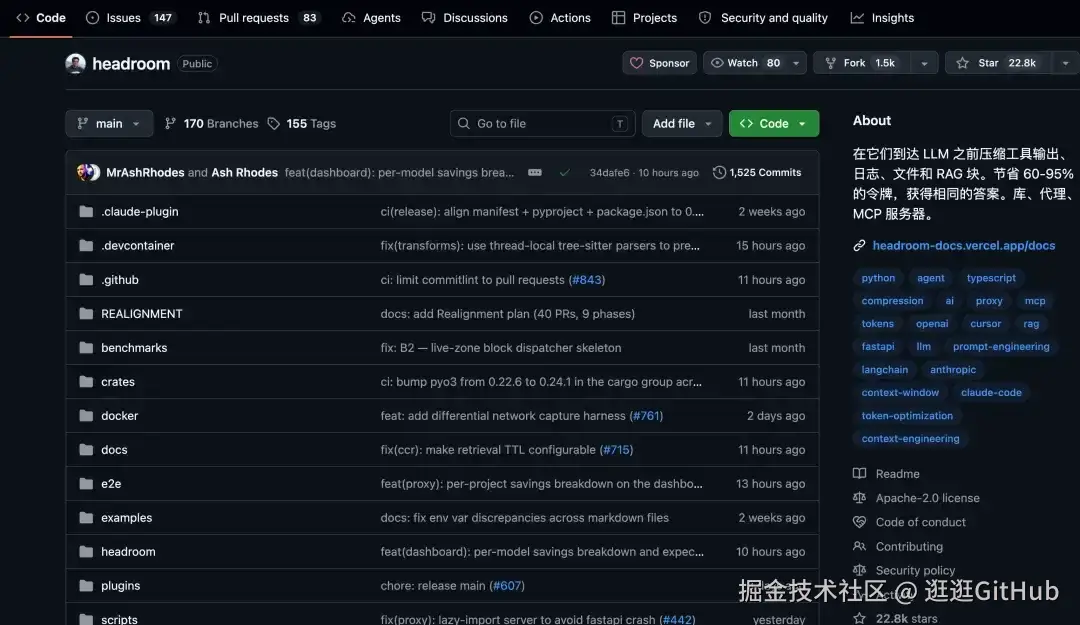Click the crates commit message text
This screenshot has width=1080, height=625.
(x=541, y=382)
